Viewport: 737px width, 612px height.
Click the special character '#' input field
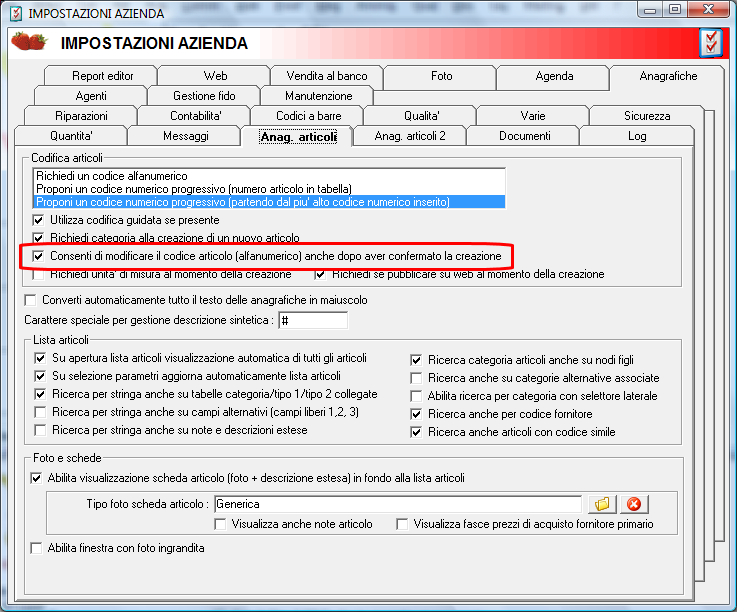pos(313,321)
